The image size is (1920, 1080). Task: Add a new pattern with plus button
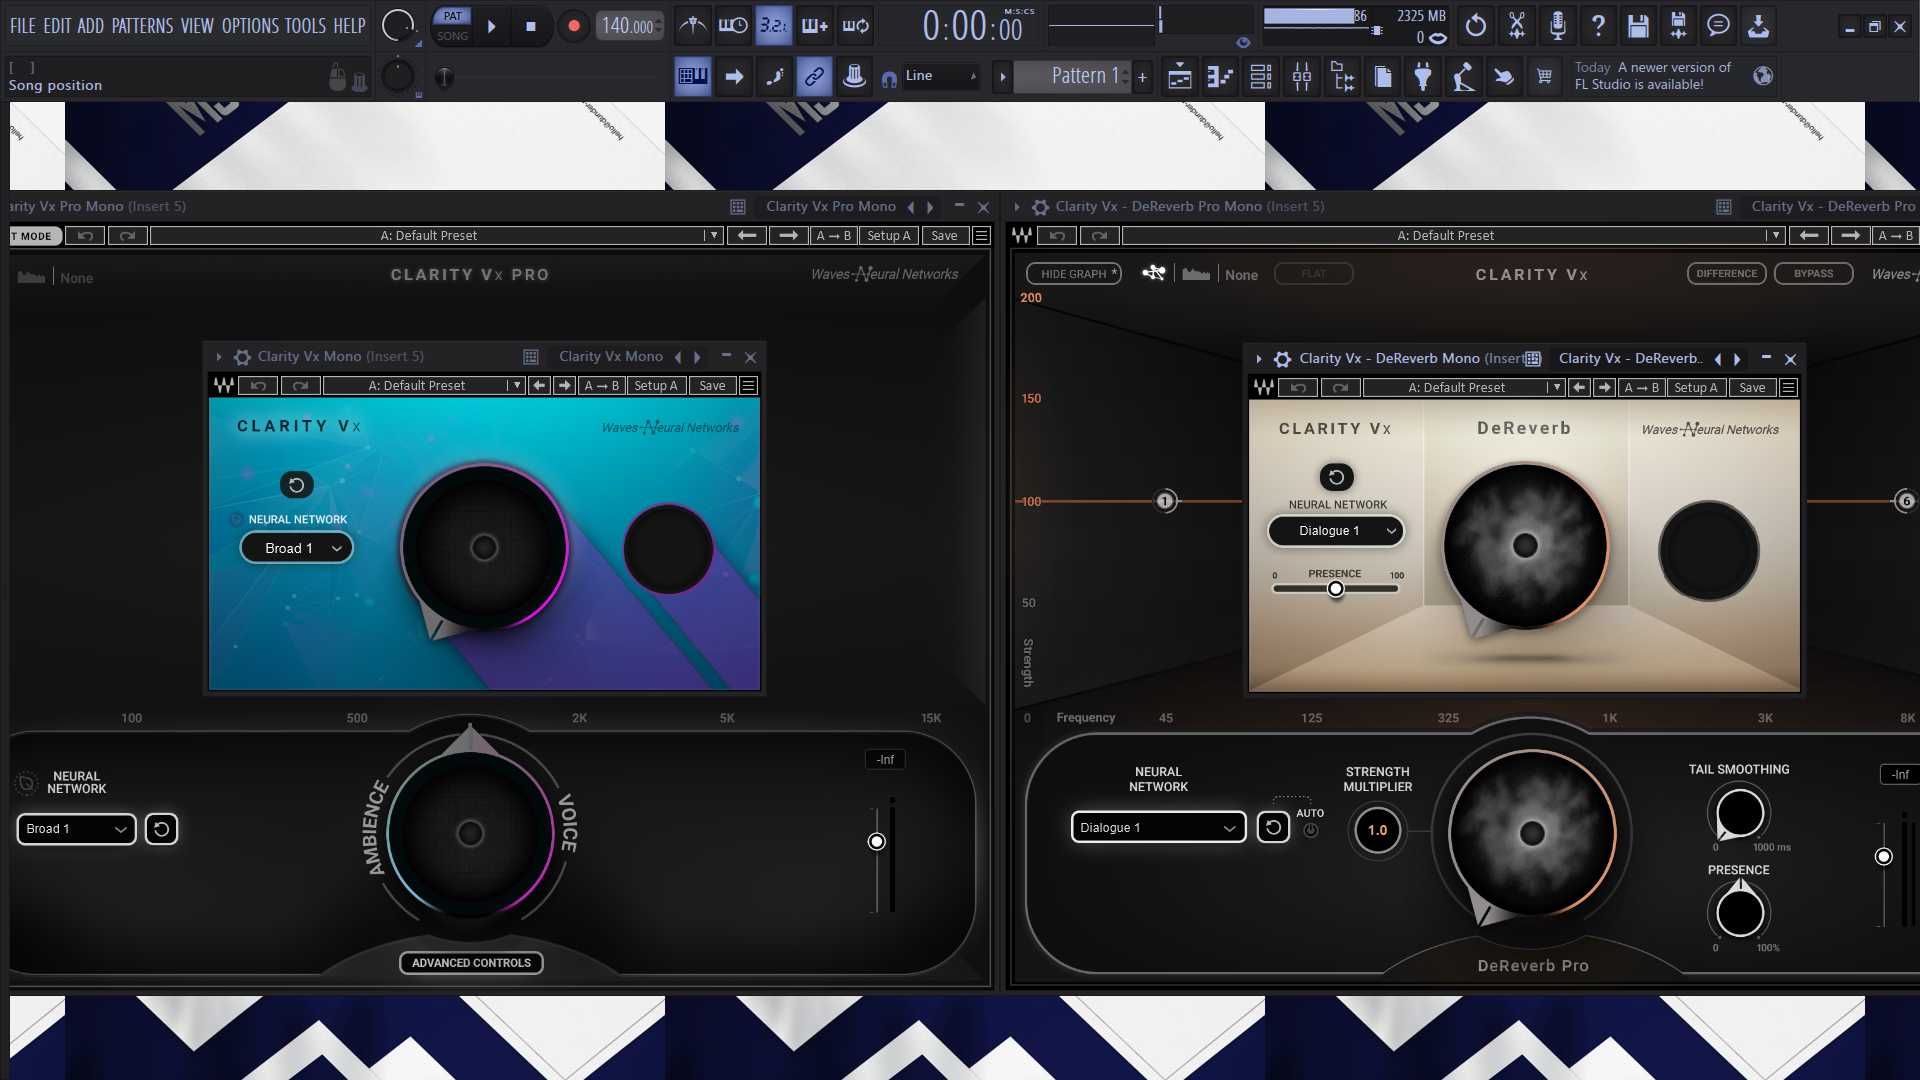coord(1142,76)
